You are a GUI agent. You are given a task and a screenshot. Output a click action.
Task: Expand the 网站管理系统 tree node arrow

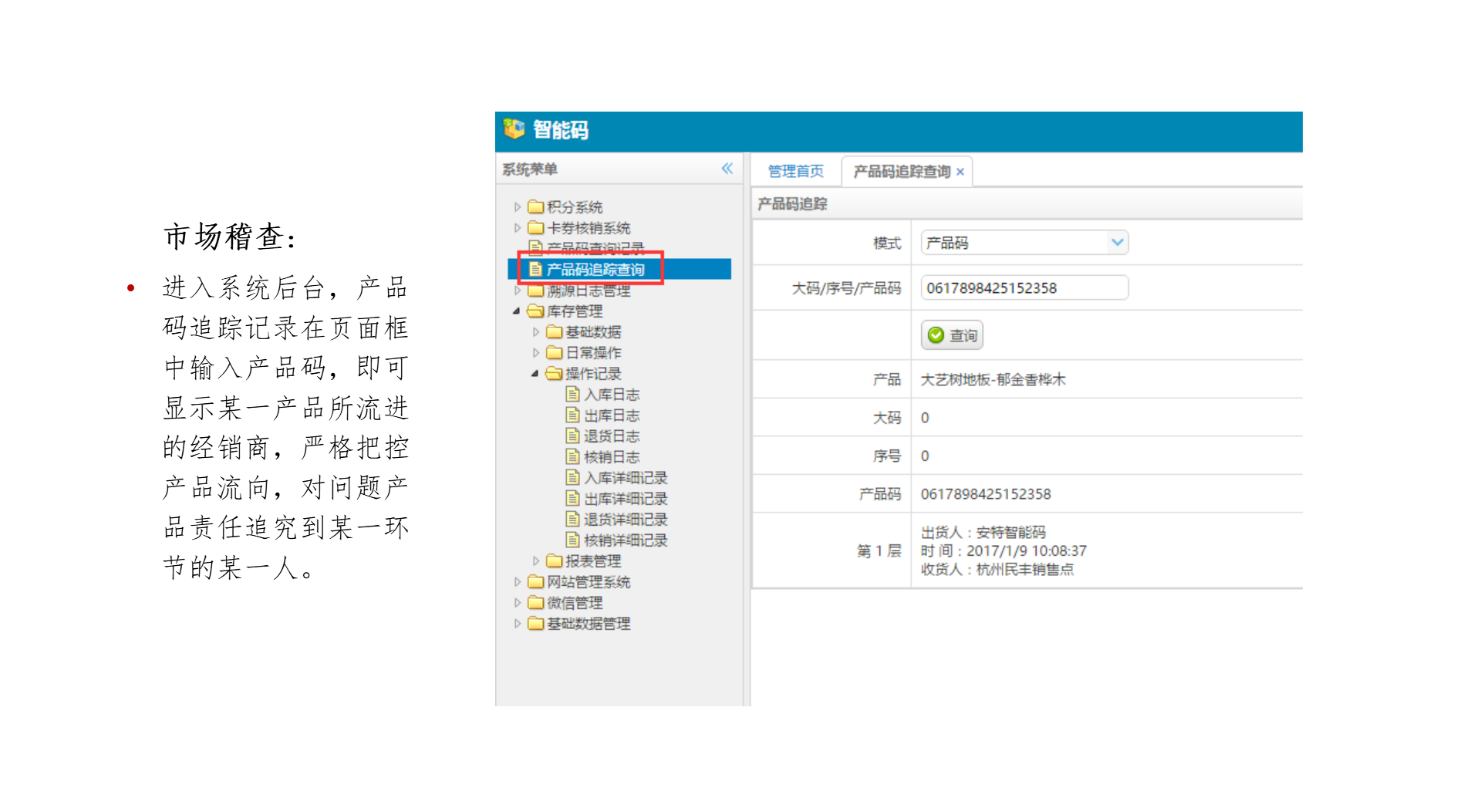[x=518, y=582]
